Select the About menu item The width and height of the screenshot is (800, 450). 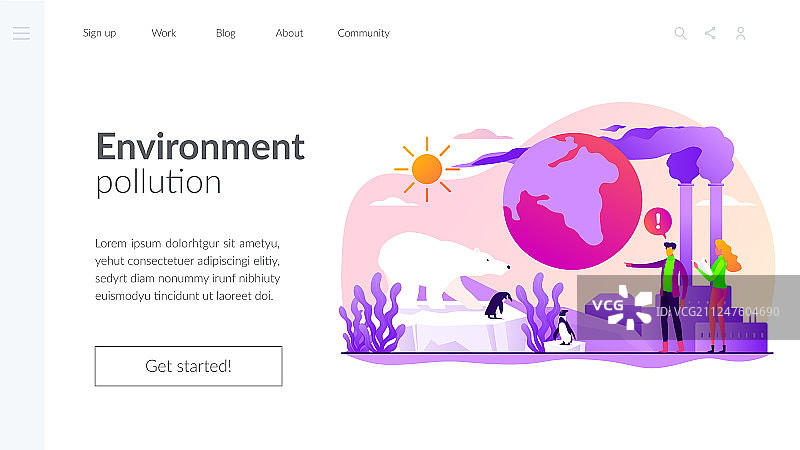point(289,33)
